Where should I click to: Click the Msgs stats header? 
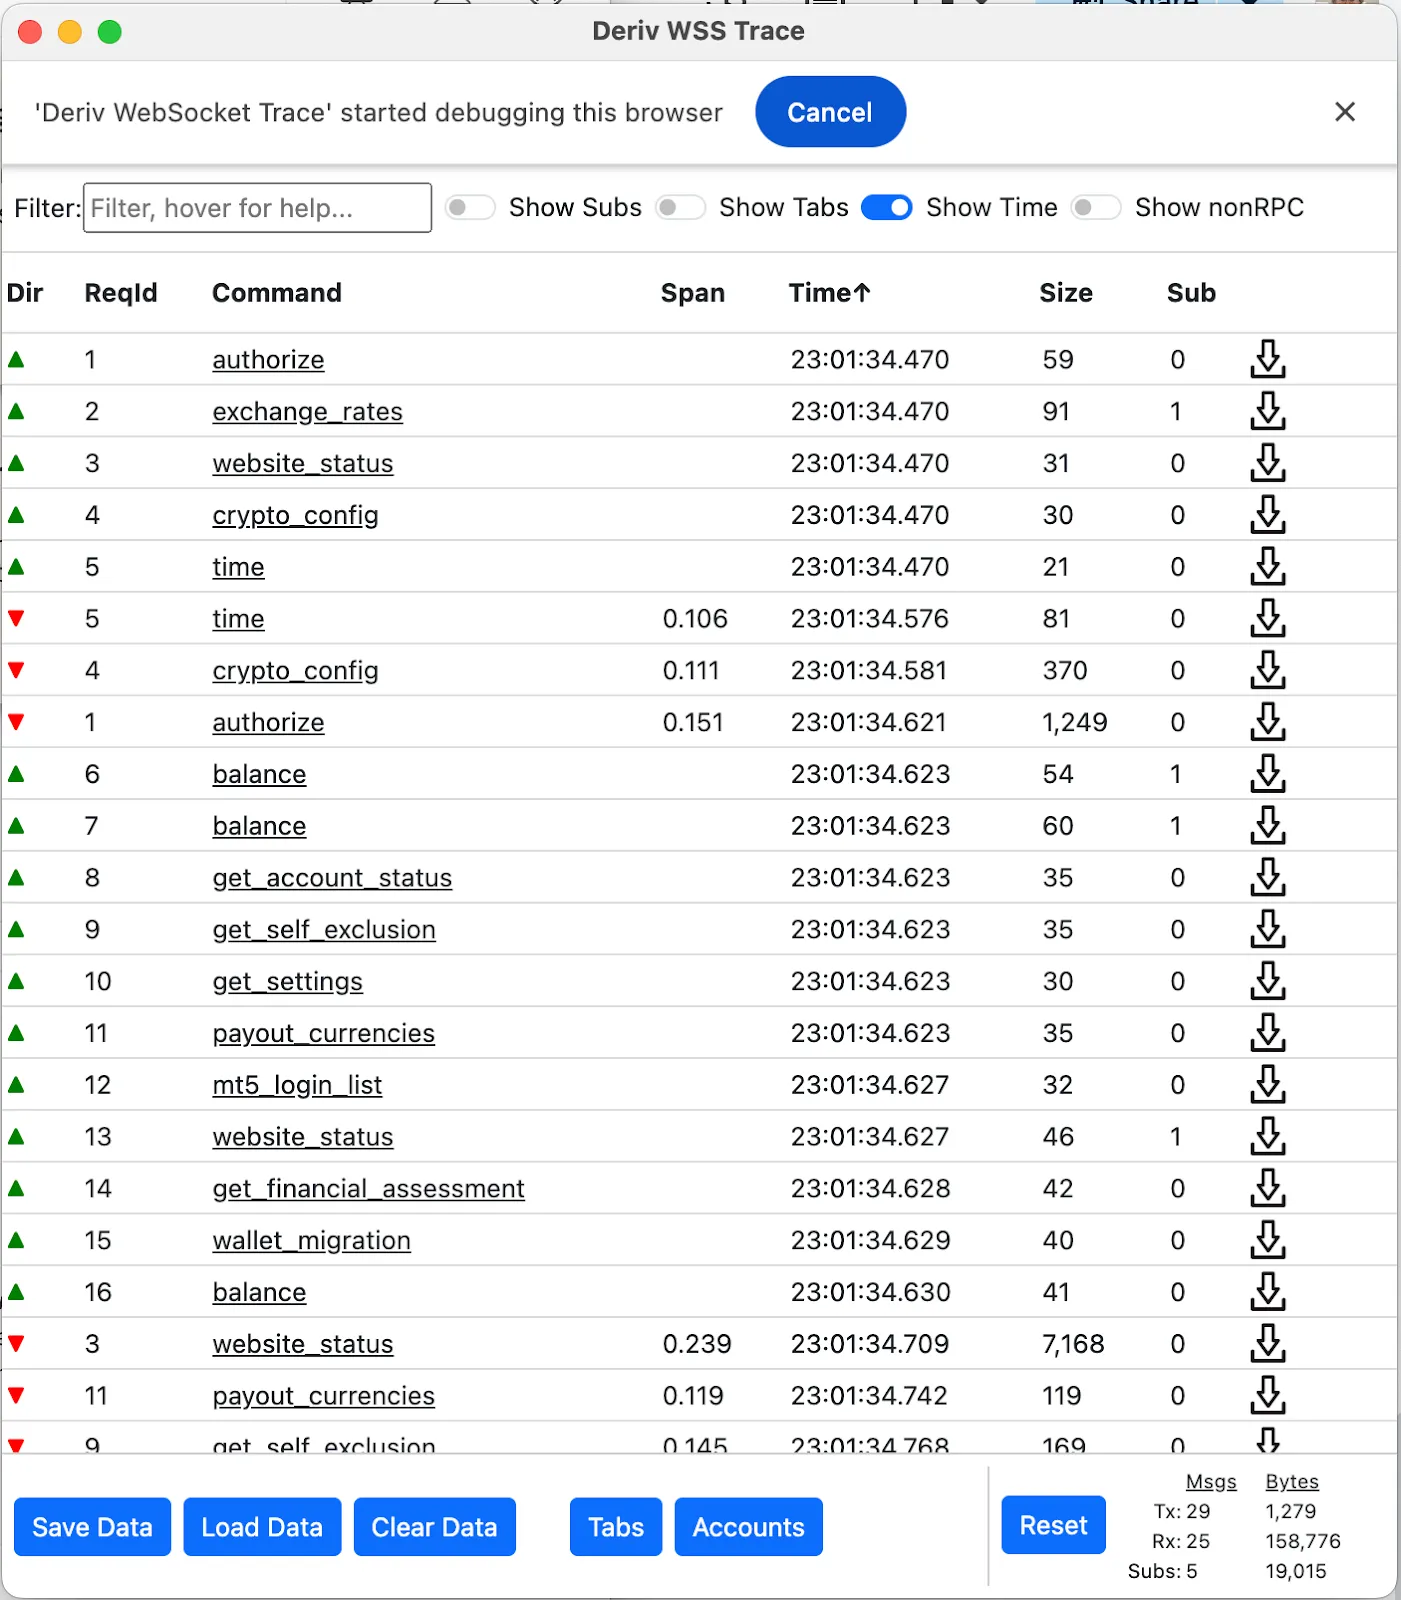pyautogui.click(x=1211, y=1481)
